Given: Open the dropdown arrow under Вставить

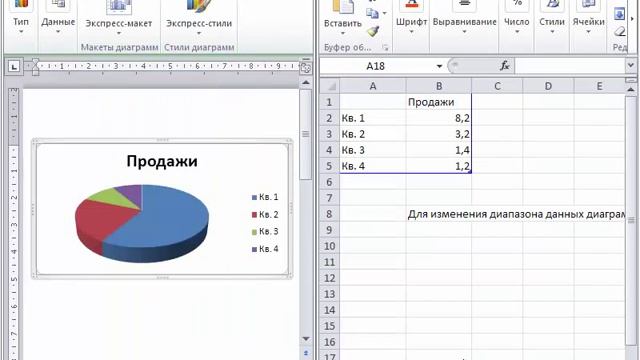Looking at the screenshot, I should (x=343, y=33).
